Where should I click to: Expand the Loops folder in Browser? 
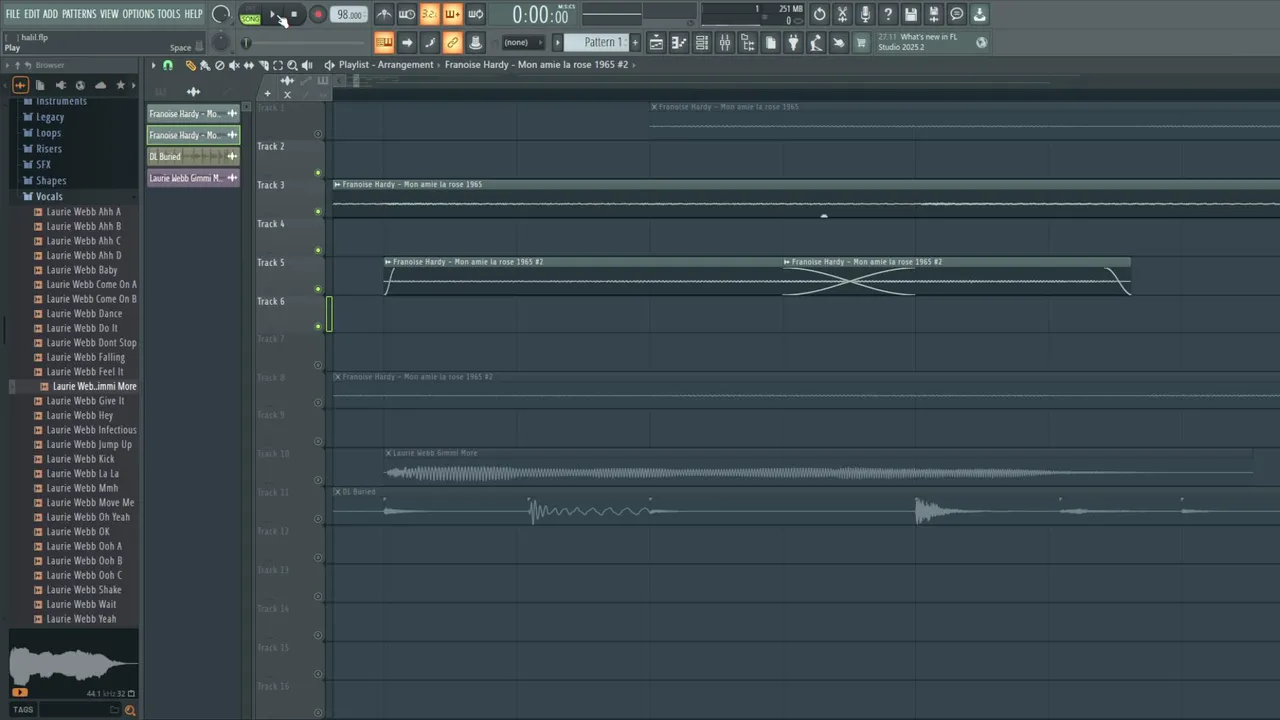point(48,133)
